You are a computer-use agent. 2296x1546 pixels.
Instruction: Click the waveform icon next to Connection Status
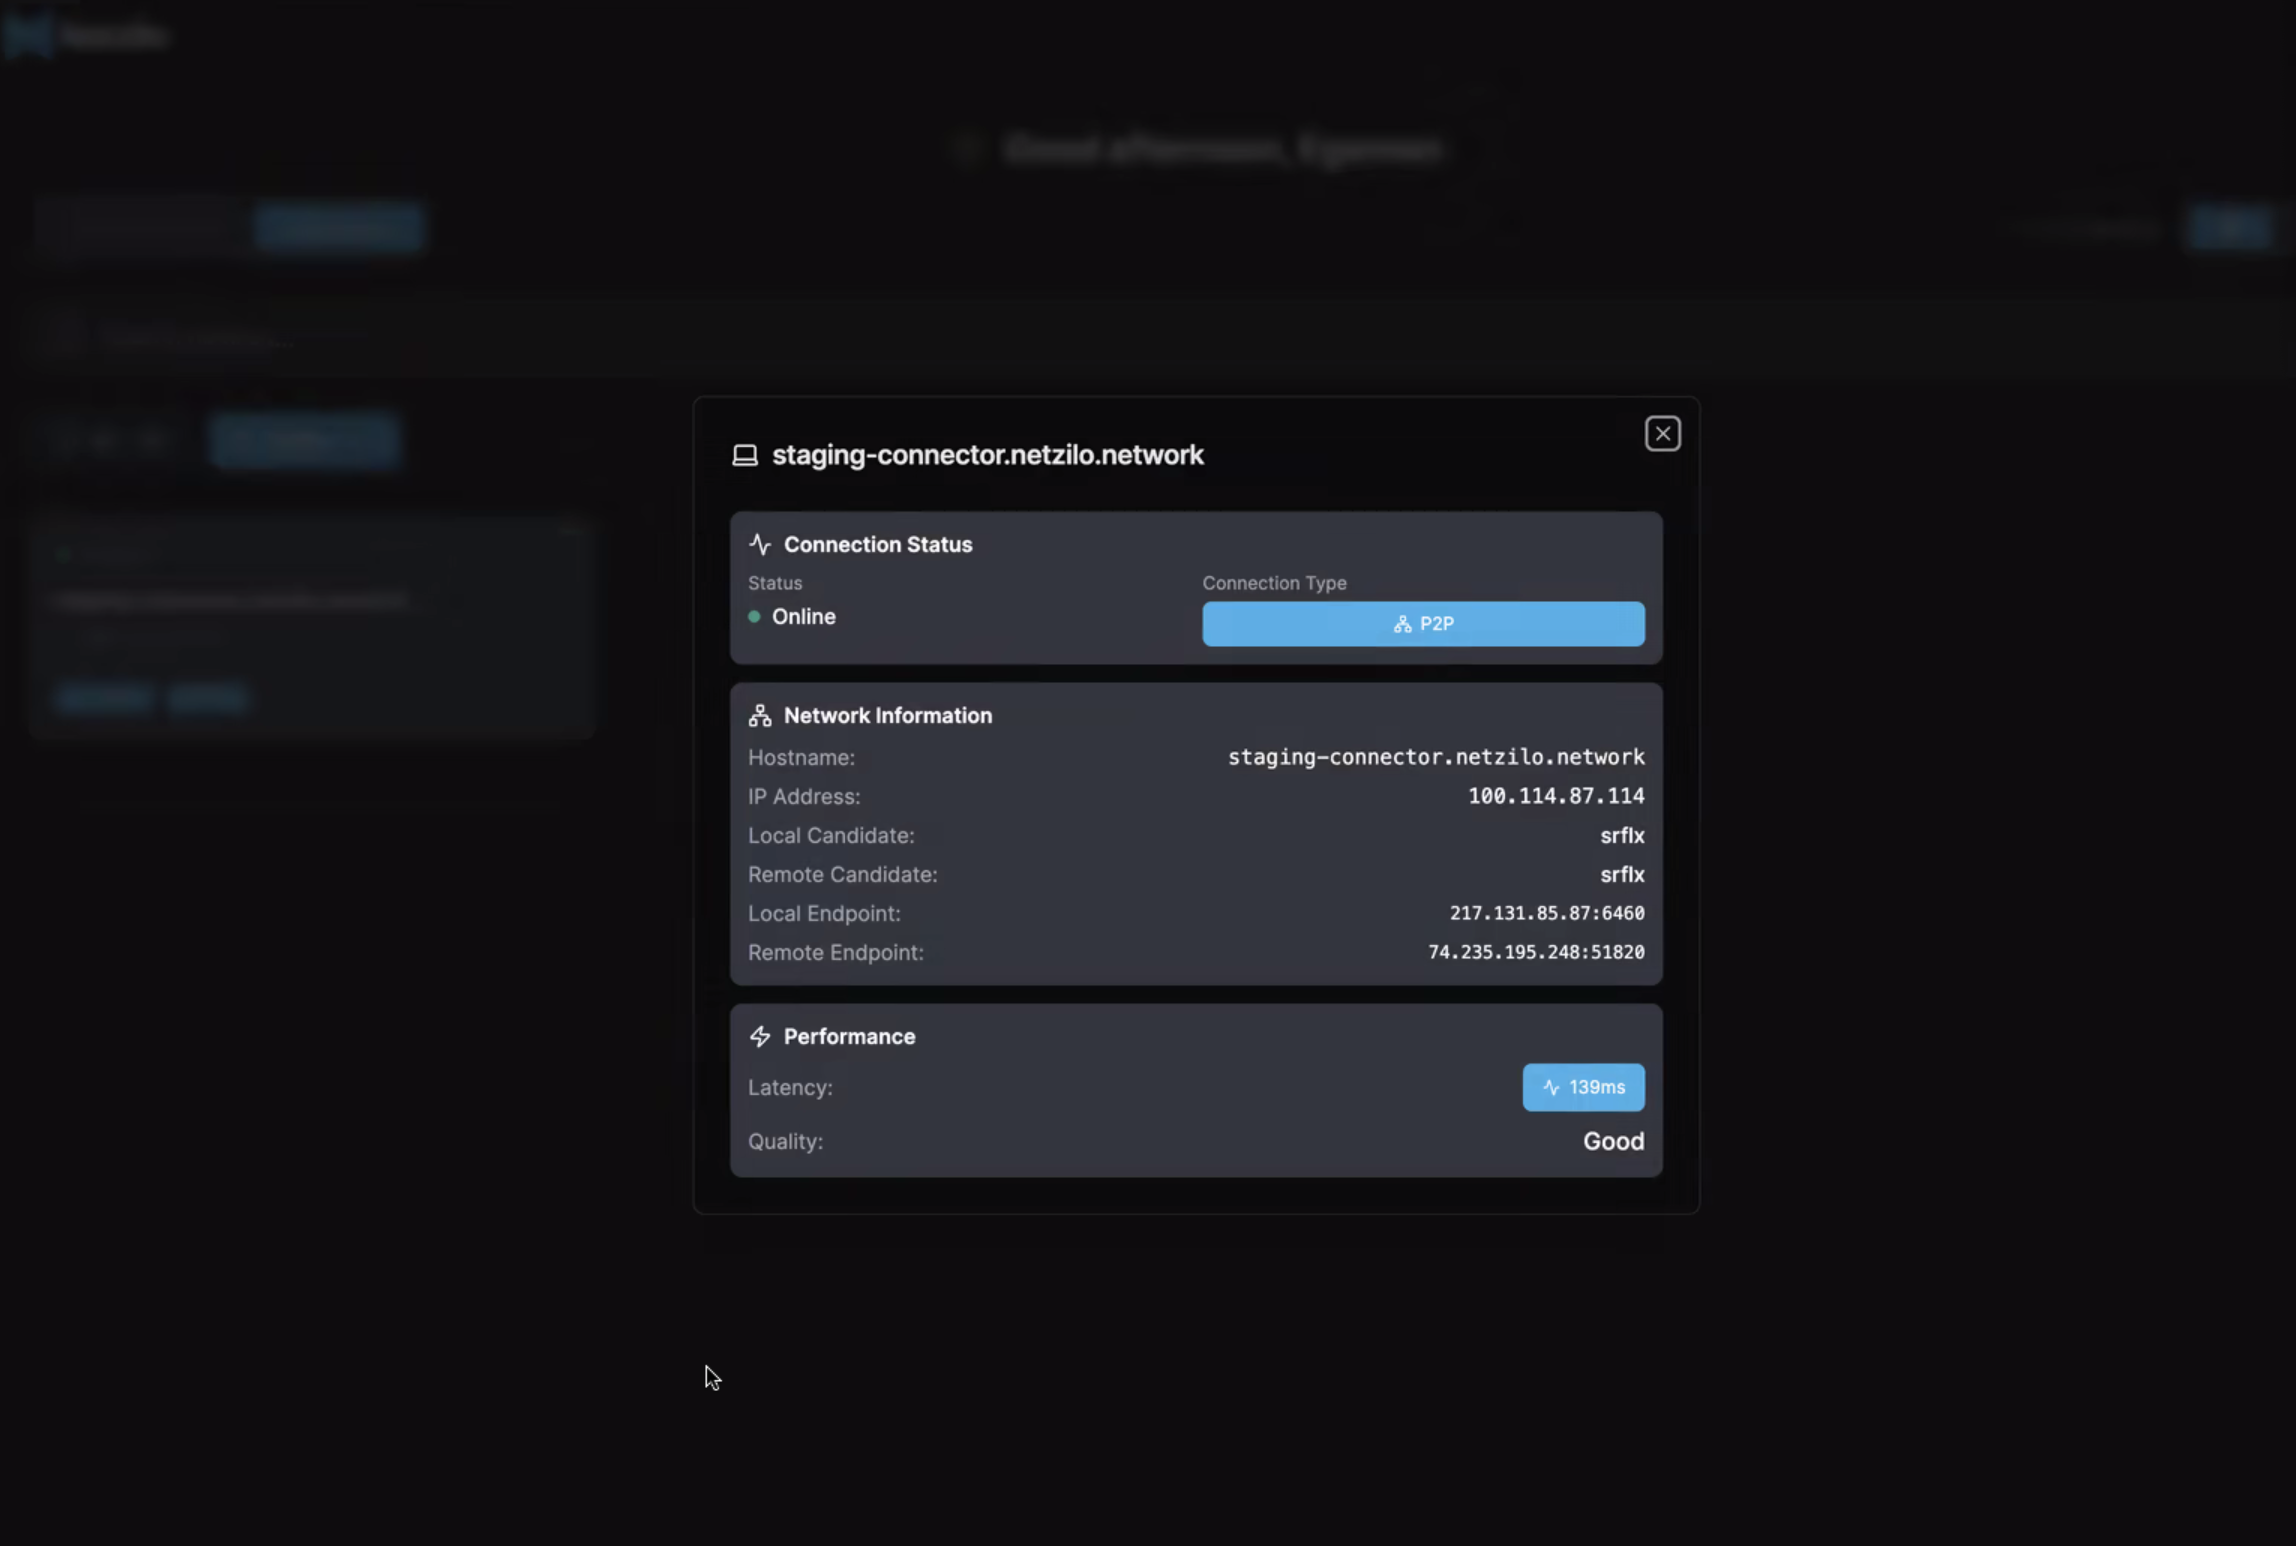click(x=760, y=544)
